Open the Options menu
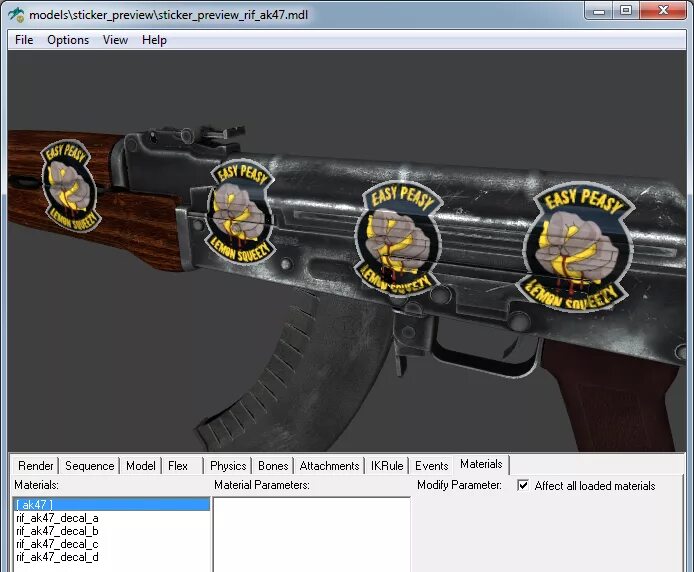The width and height of the screenshot is (694, 572). pos(68,40)
